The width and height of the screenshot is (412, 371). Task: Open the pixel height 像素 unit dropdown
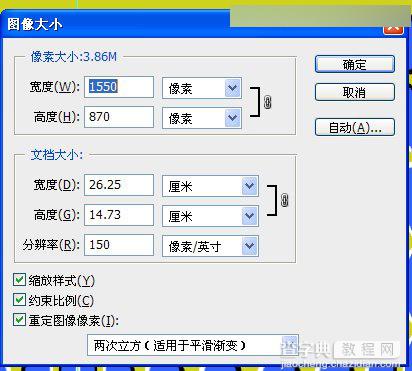point(202,118)
